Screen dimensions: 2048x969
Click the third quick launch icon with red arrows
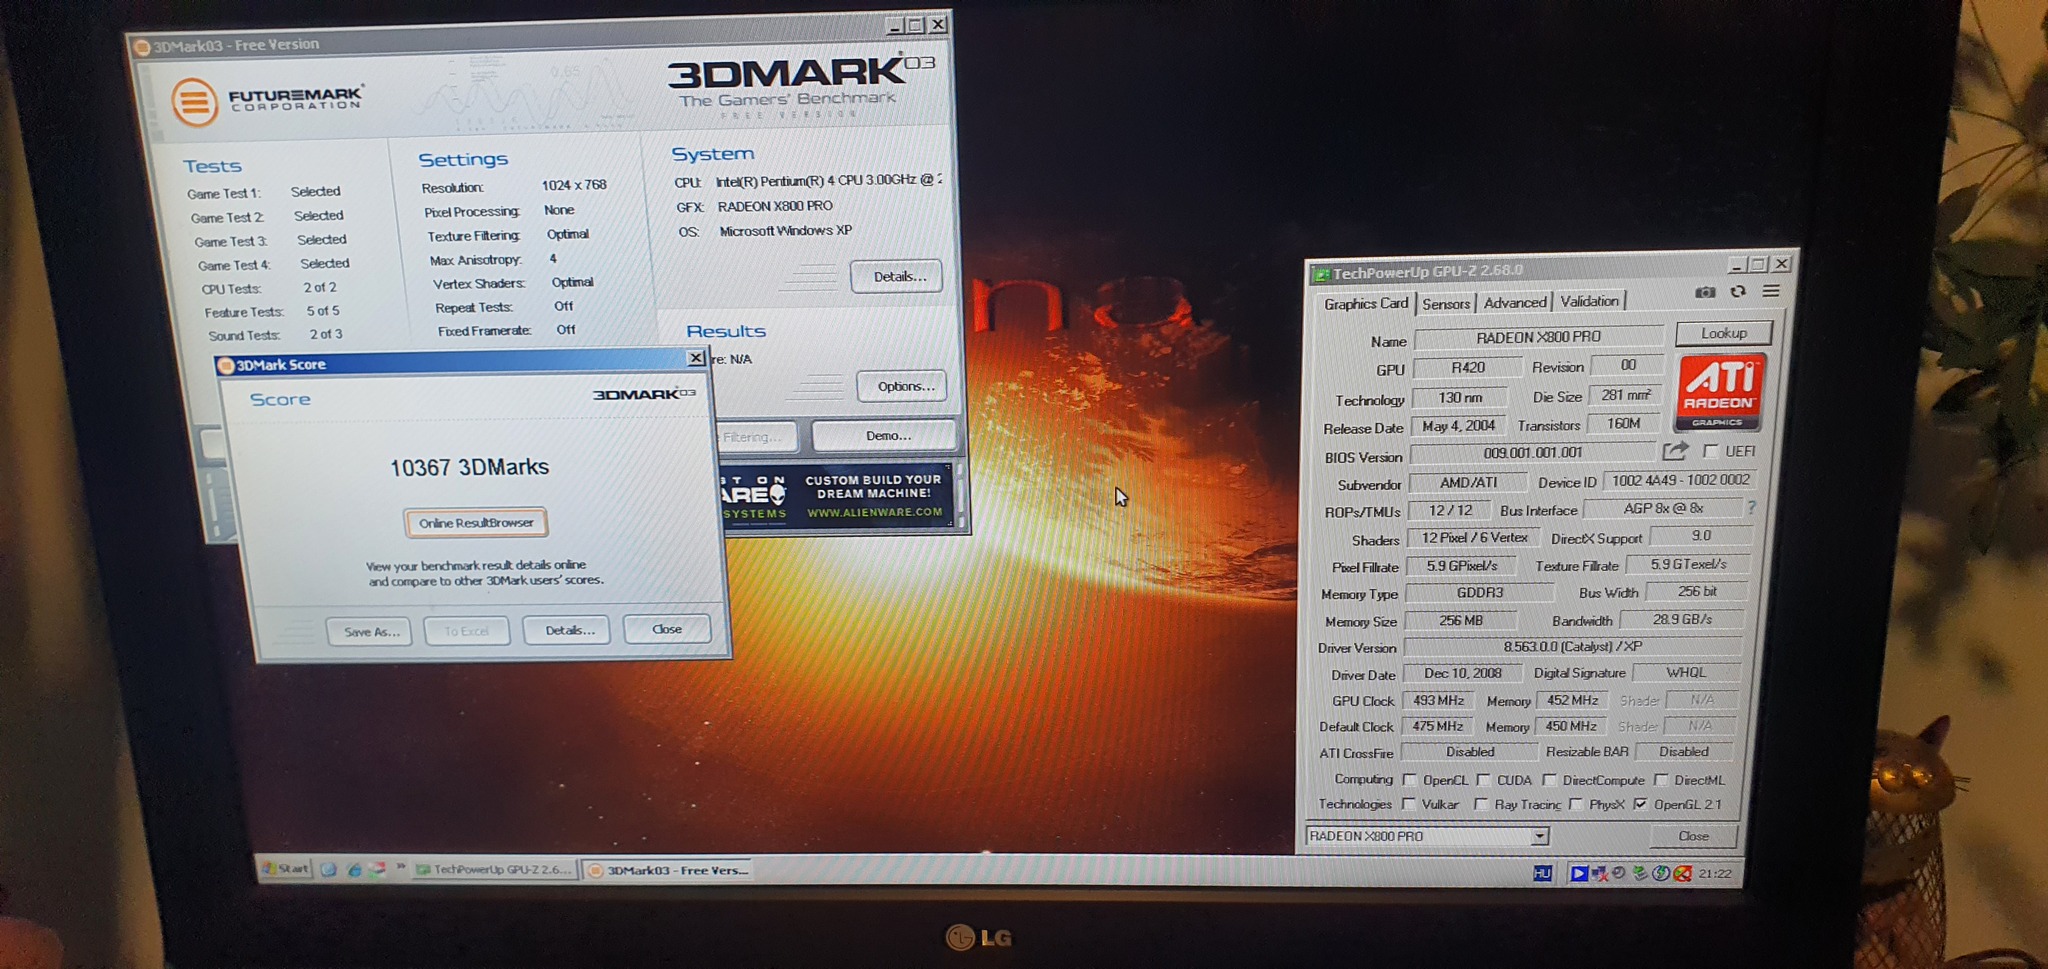377,869
